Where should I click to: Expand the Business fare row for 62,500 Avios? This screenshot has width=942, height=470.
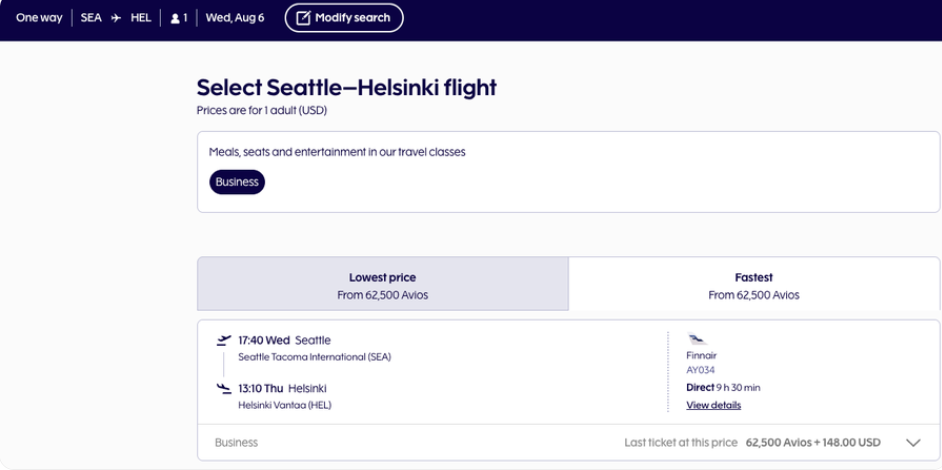[568, 442]
